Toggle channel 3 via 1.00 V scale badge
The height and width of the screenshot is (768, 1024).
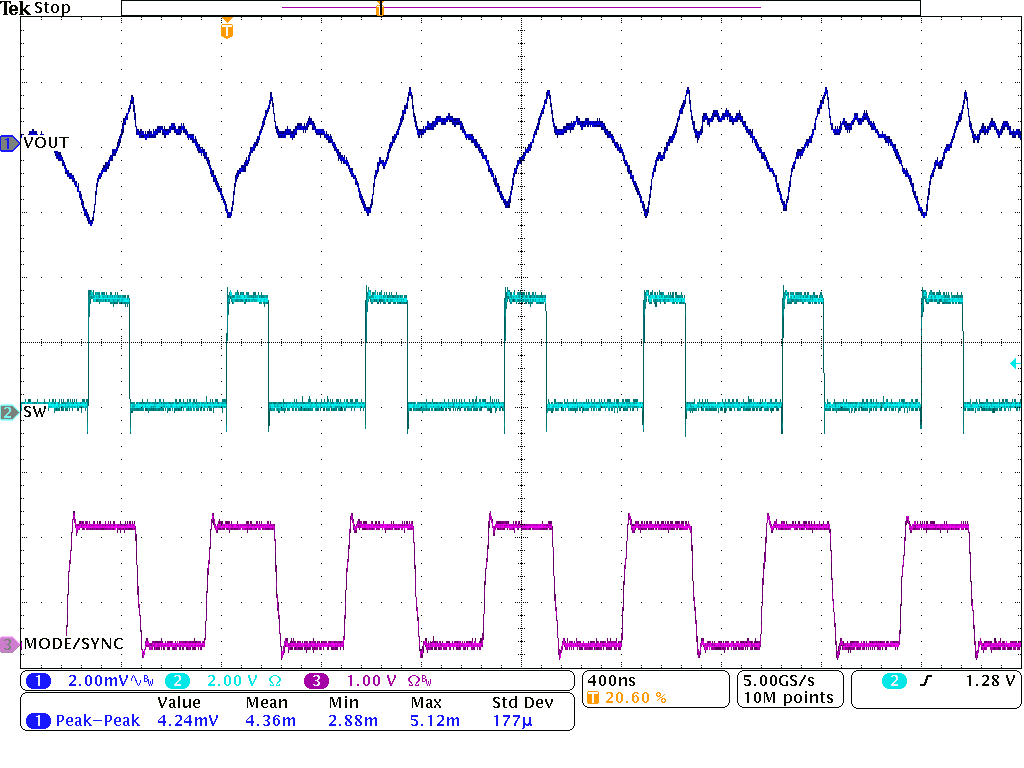[x=316, y=681]
